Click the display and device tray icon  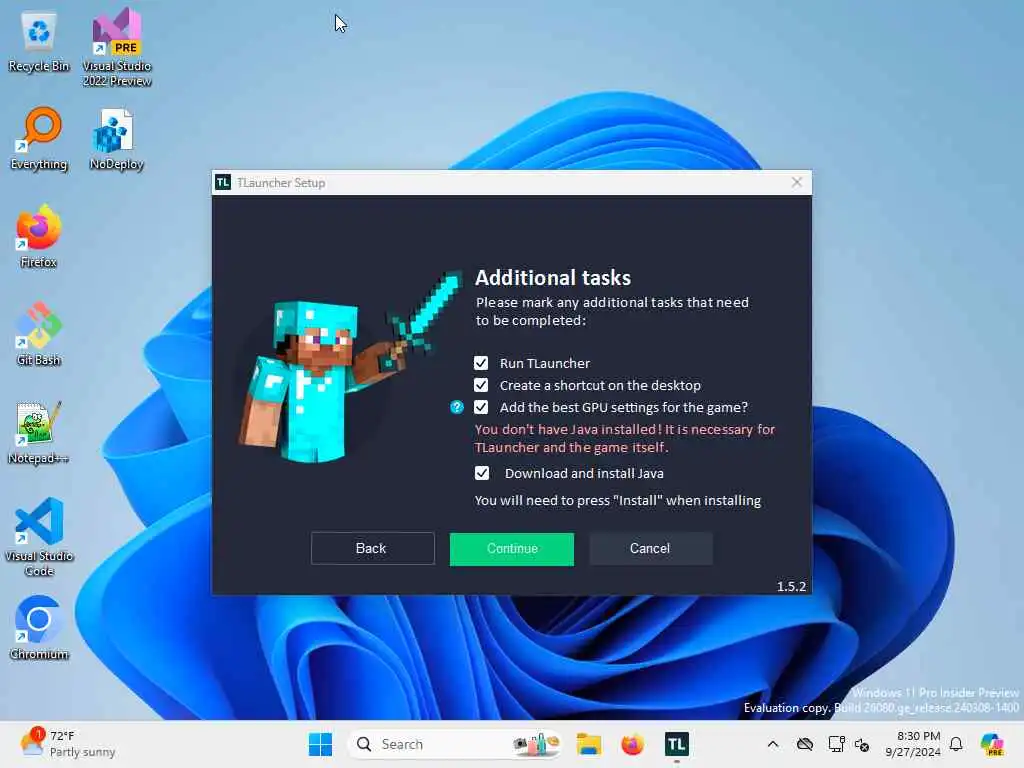tap(835, 744)
